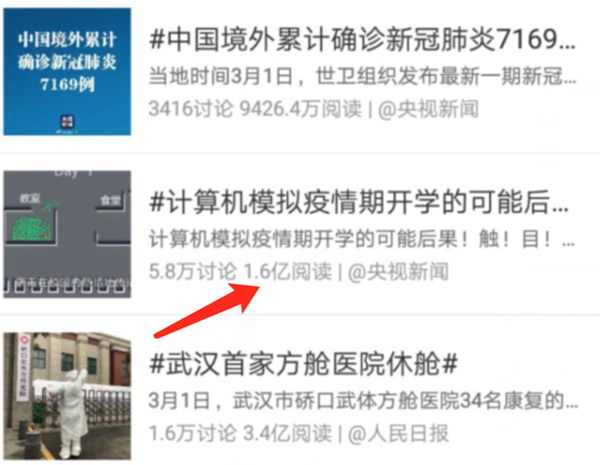Click the 3.4亿阅读 read count

coord(287,434)
